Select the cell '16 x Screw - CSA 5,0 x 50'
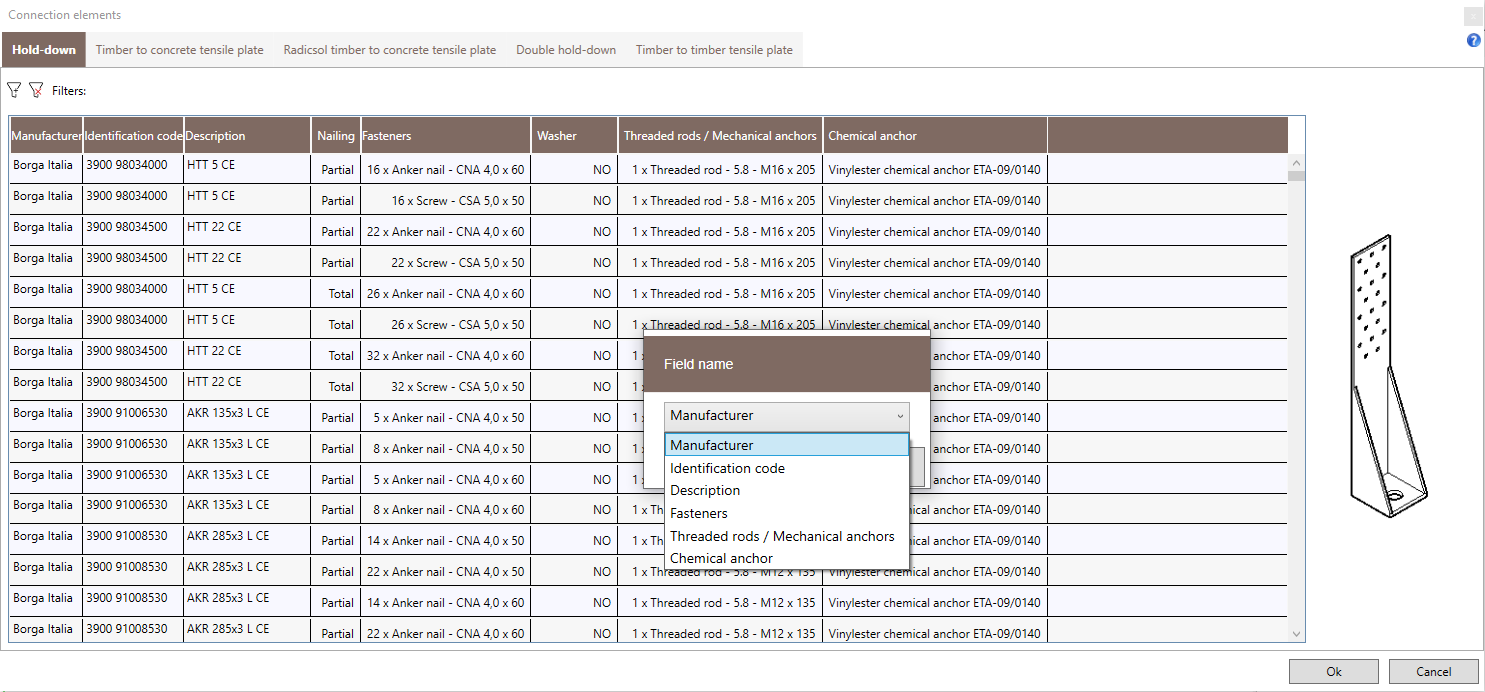The height and width of the screenshot is (692, 1485). (446, 200)
